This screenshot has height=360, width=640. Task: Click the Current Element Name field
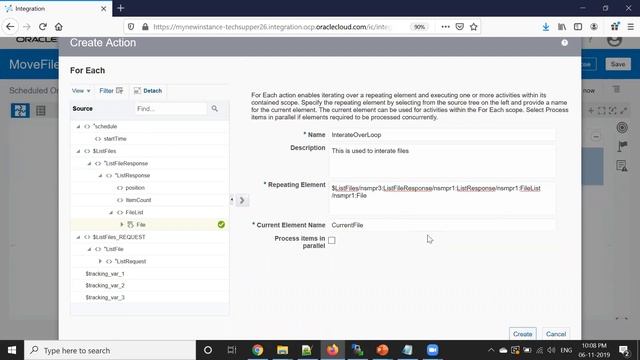[442, 225]
